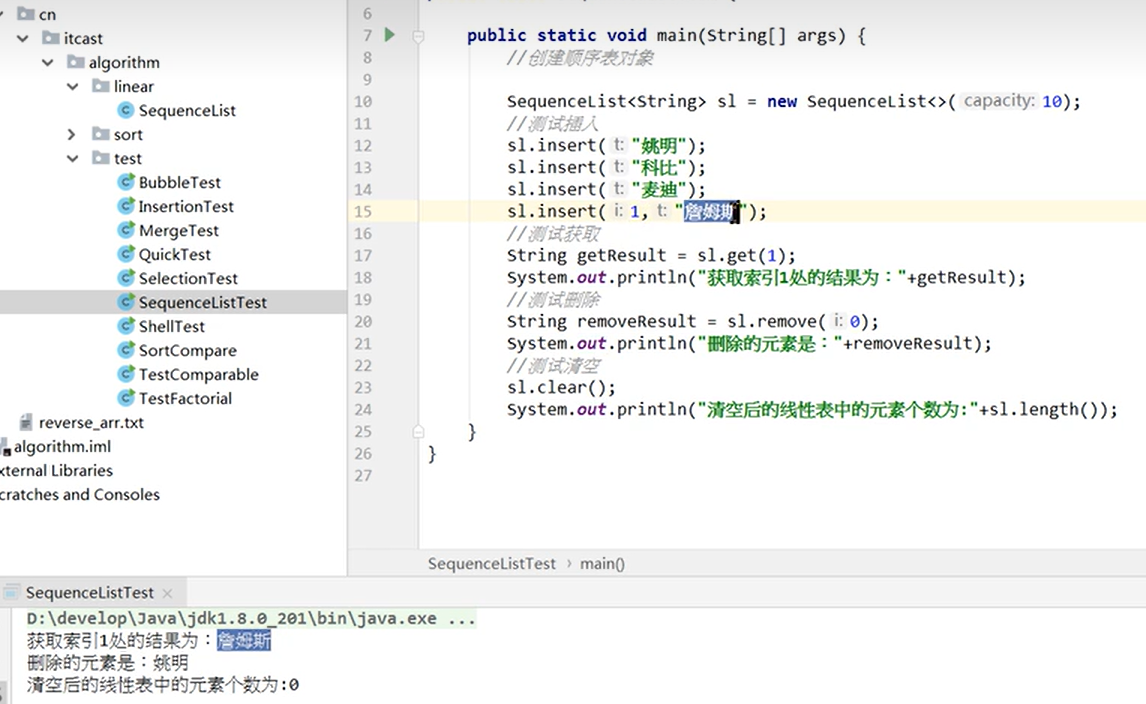Open the TestFactorial class file
The width and height of the screenshot is (1146, 704).
pyautogui.click(x=186, y=398)
